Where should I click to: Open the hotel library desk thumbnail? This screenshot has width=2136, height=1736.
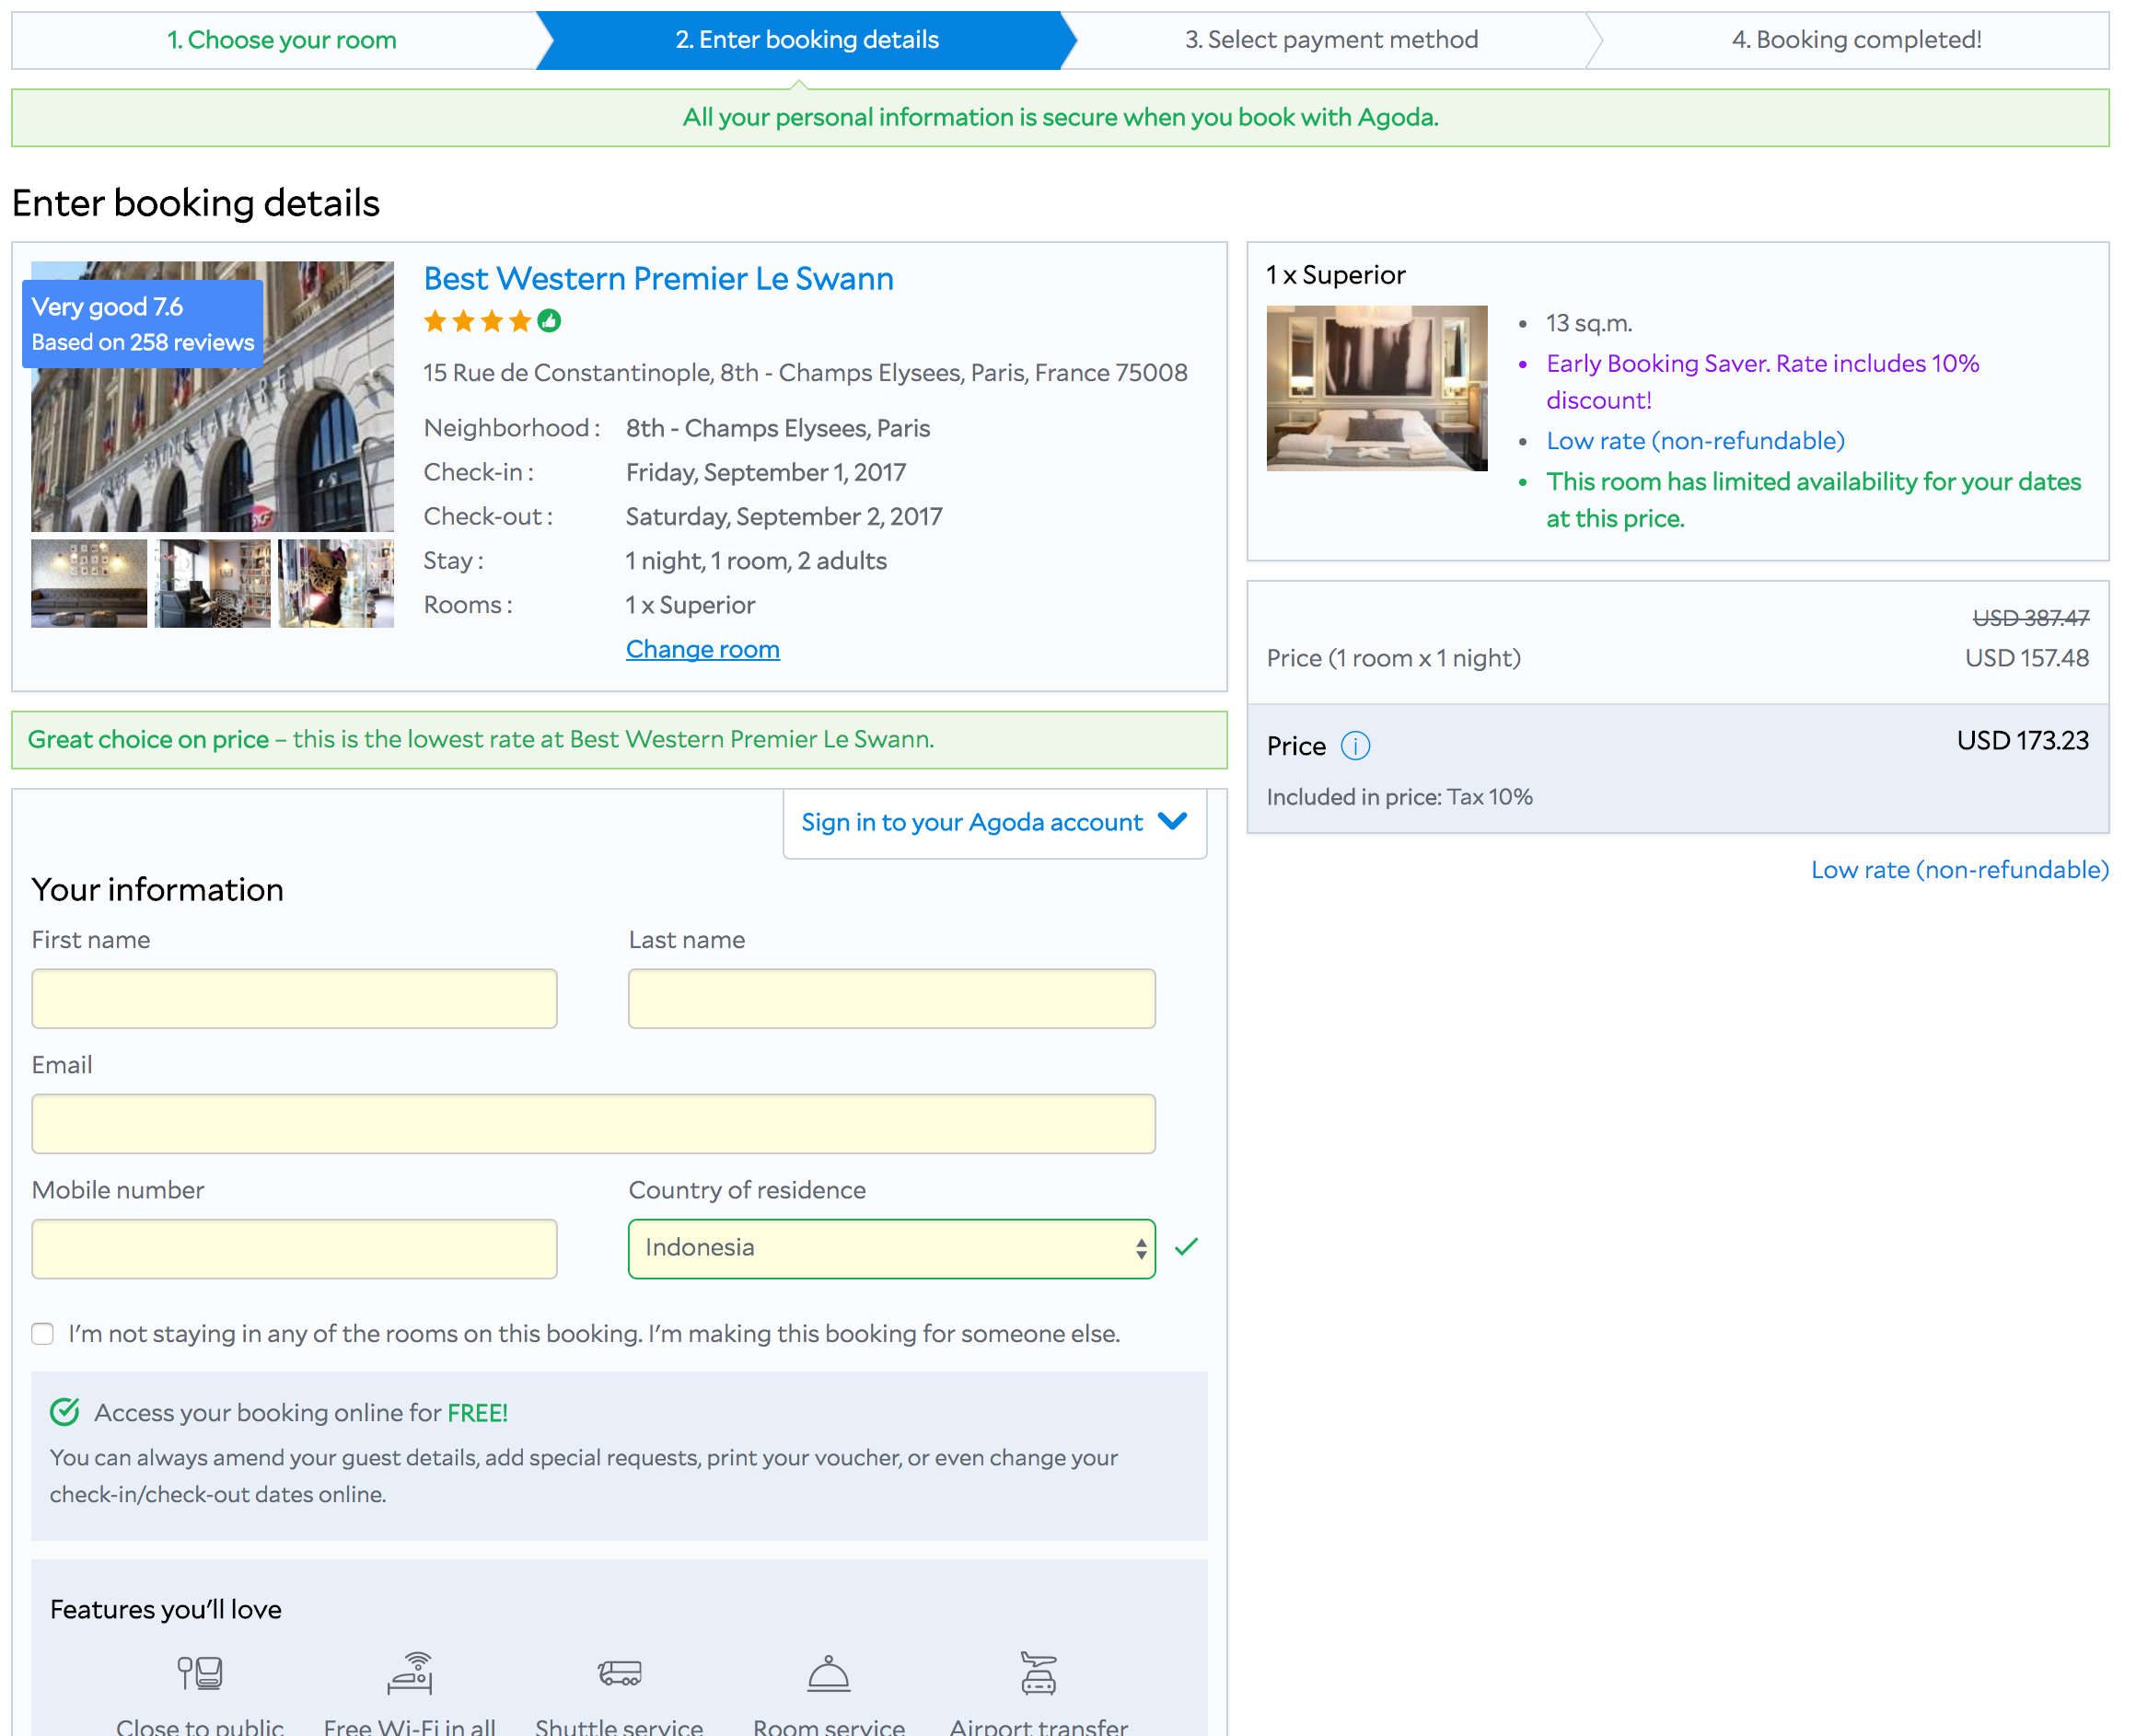(x=212, y=583)
